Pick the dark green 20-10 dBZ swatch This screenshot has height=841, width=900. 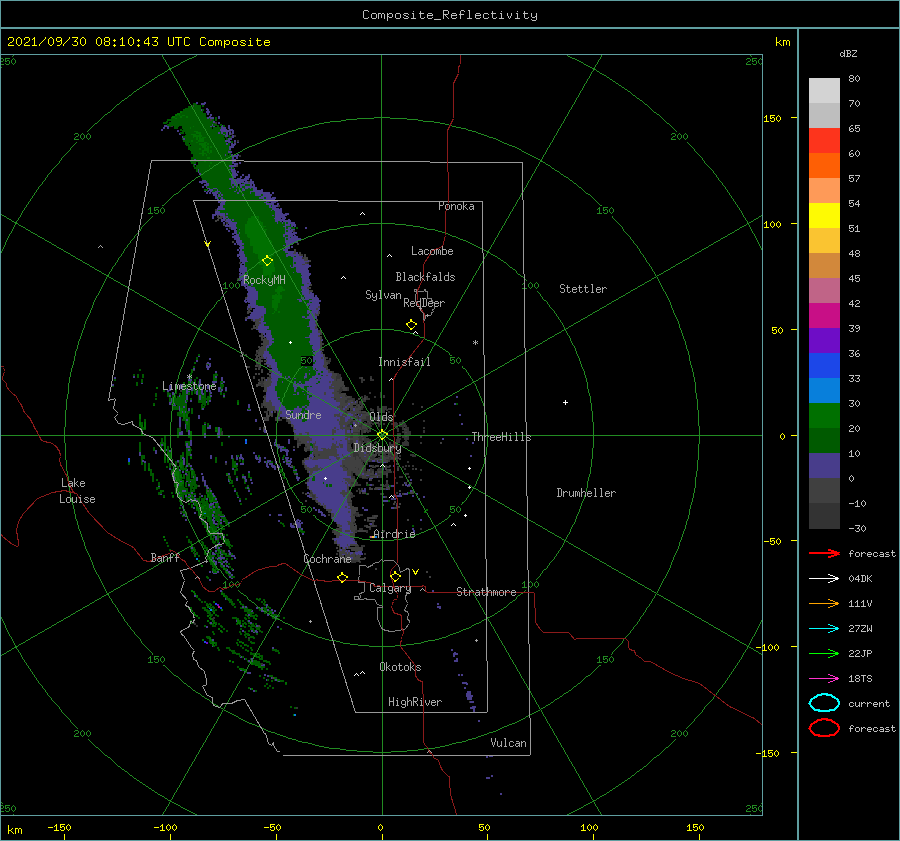[x=824, y=441]
